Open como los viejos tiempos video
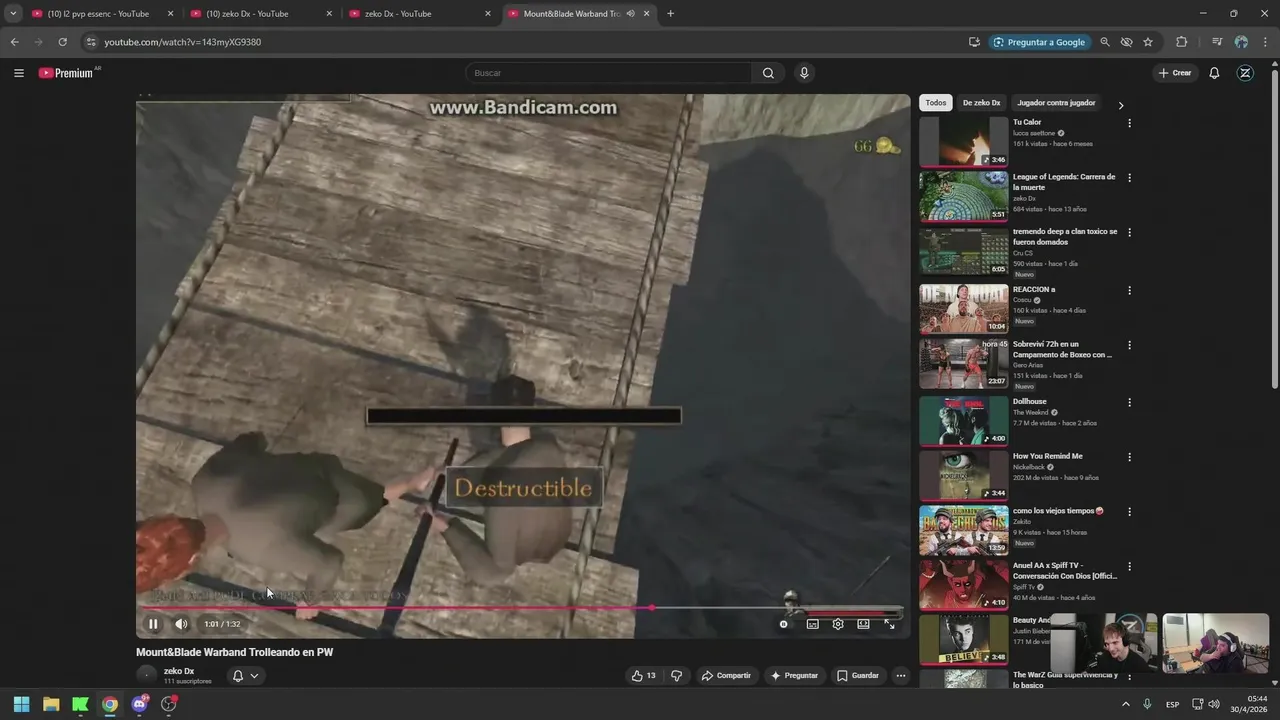The image size is (1280, 720). [964, 530]
